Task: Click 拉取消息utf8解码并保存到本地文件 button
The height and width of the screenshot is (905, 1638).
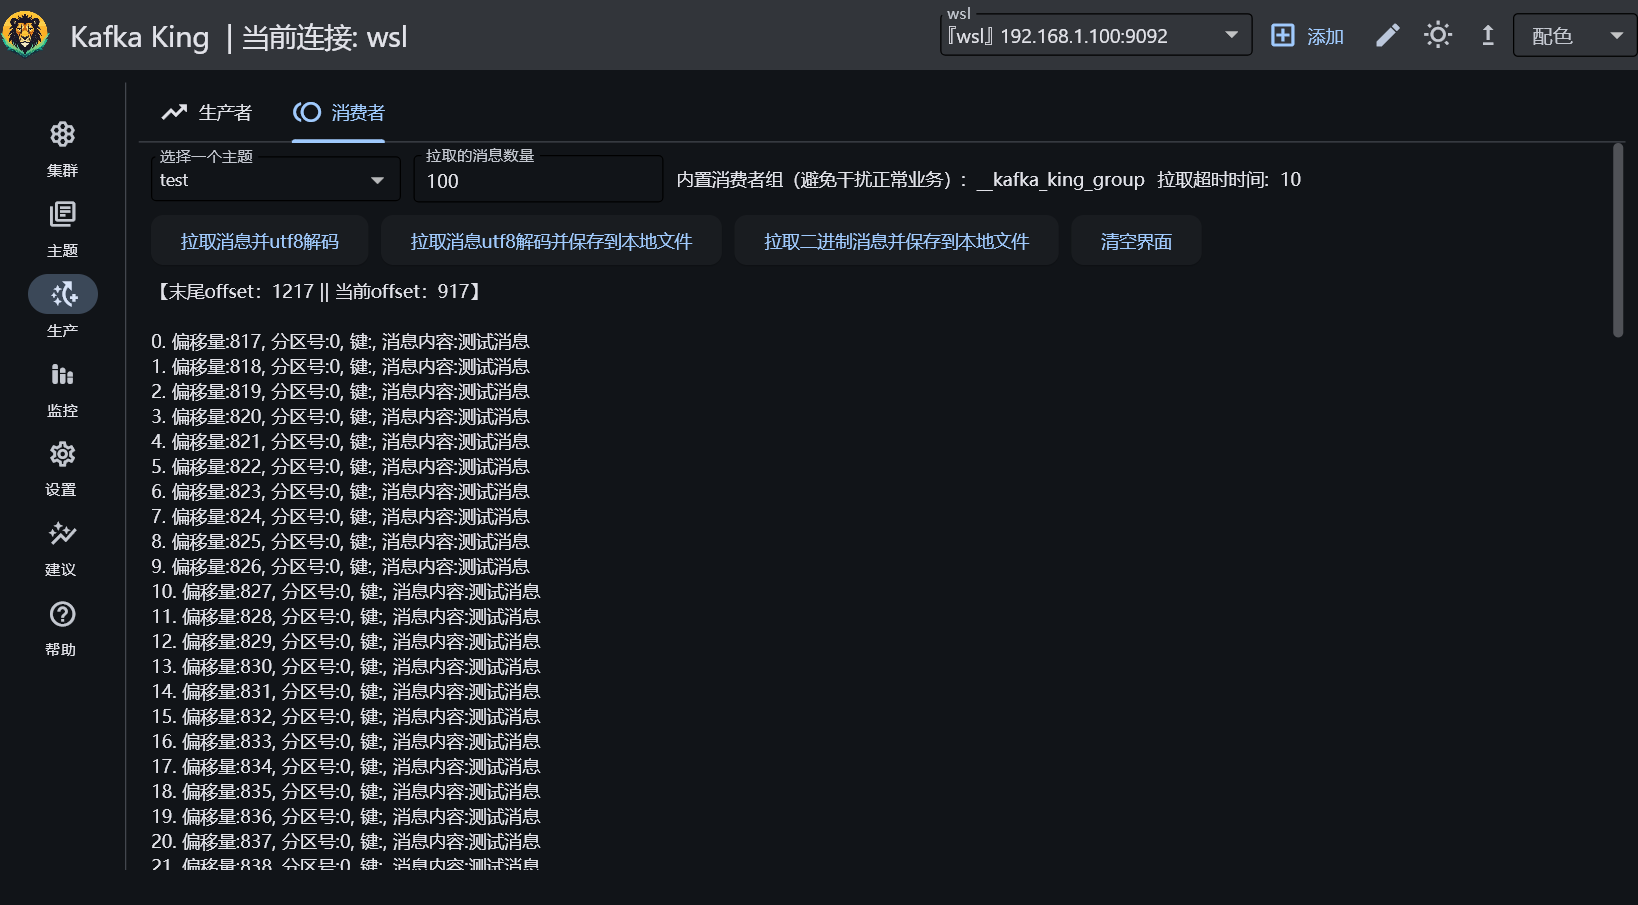Action: pos(551,241)
